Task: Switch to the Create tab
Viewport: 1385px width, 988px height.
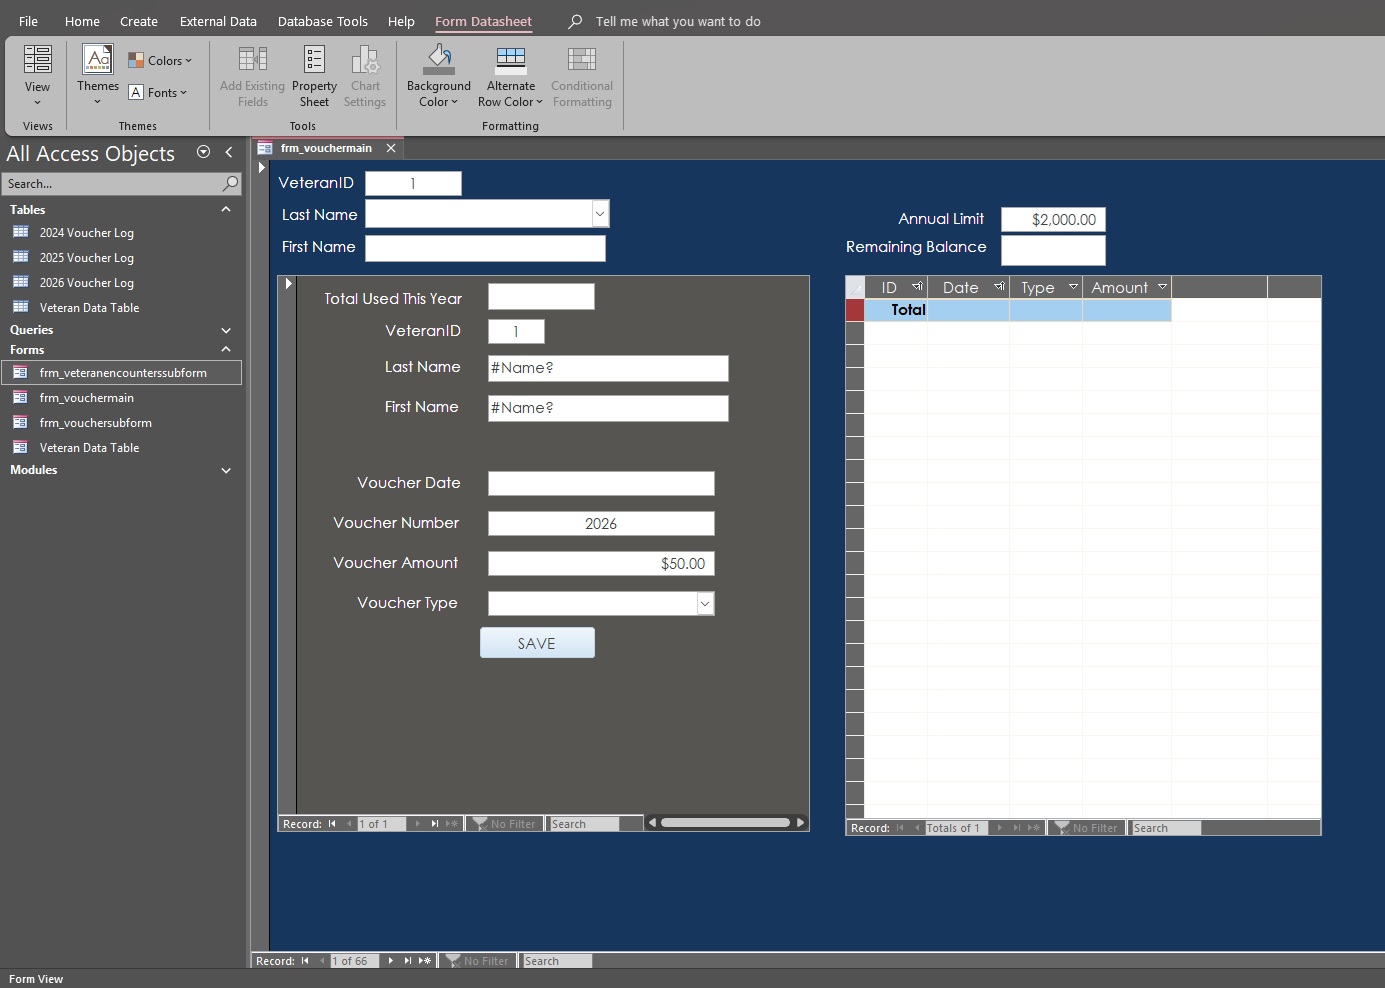Action: (x=139, y=21)
